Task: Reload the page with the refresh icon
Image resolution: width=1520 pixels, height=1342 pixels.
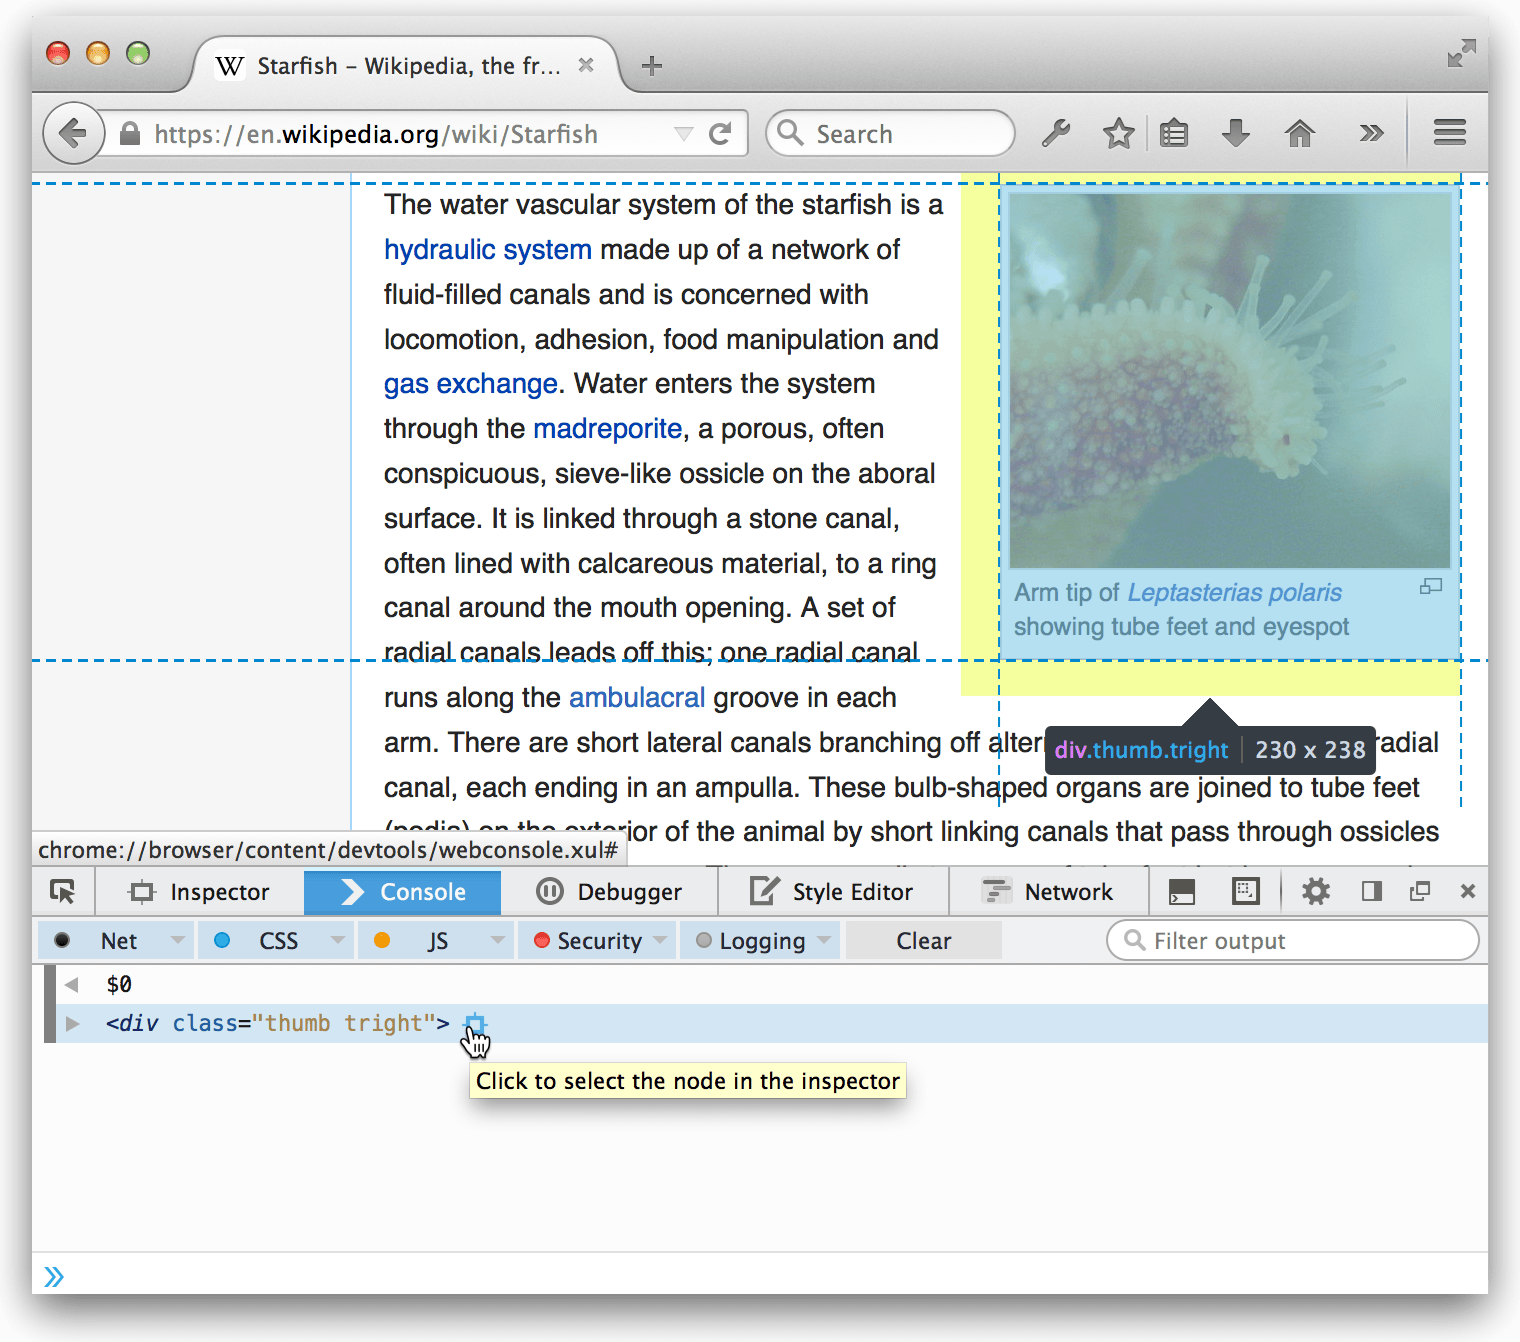Action: click(x=720, y=134)
